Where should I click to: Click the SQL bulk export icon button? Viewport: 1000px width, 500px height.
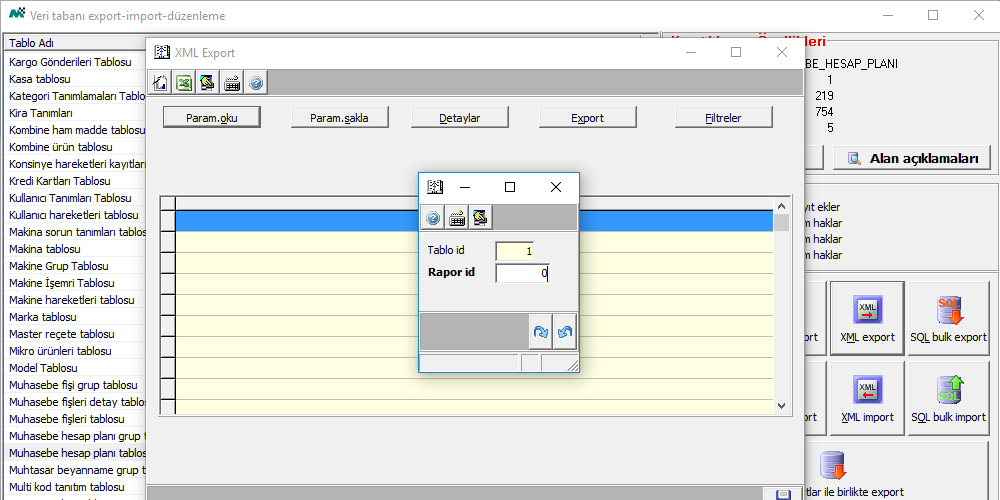tap(950, 318)
